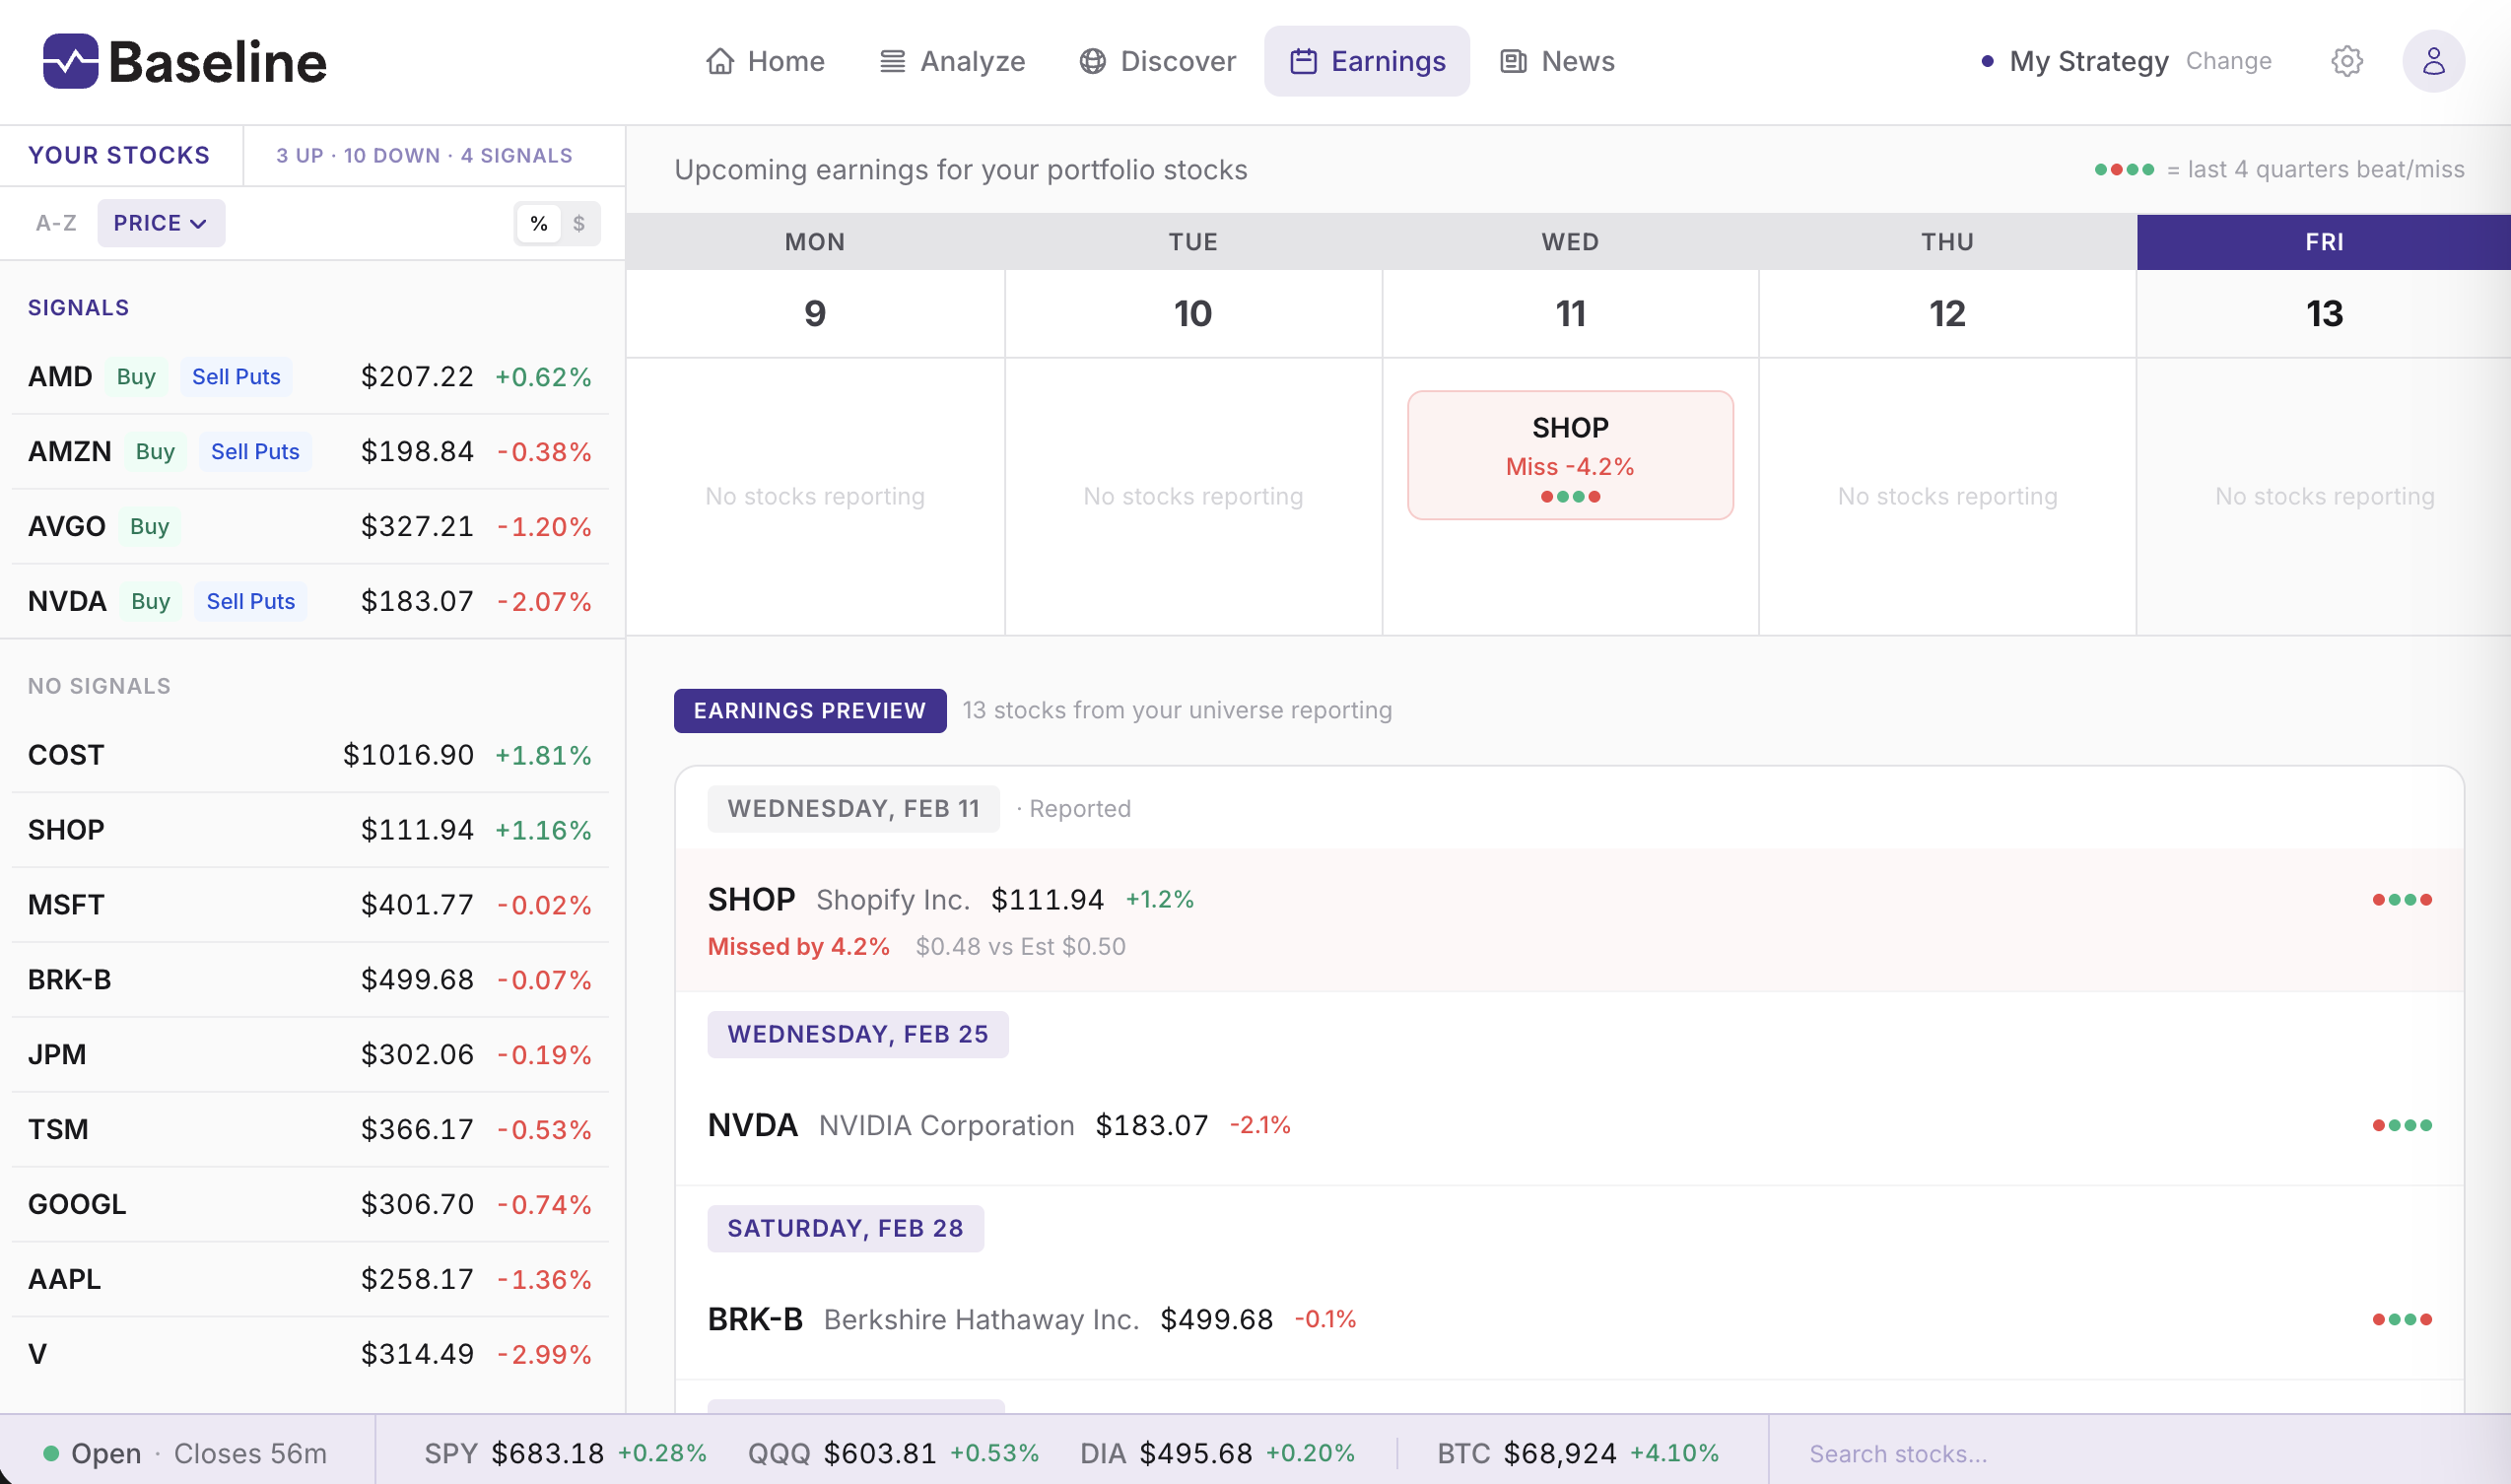Open the News icon in navigation
The image size is (2511, 1484).
(1512, 61)
